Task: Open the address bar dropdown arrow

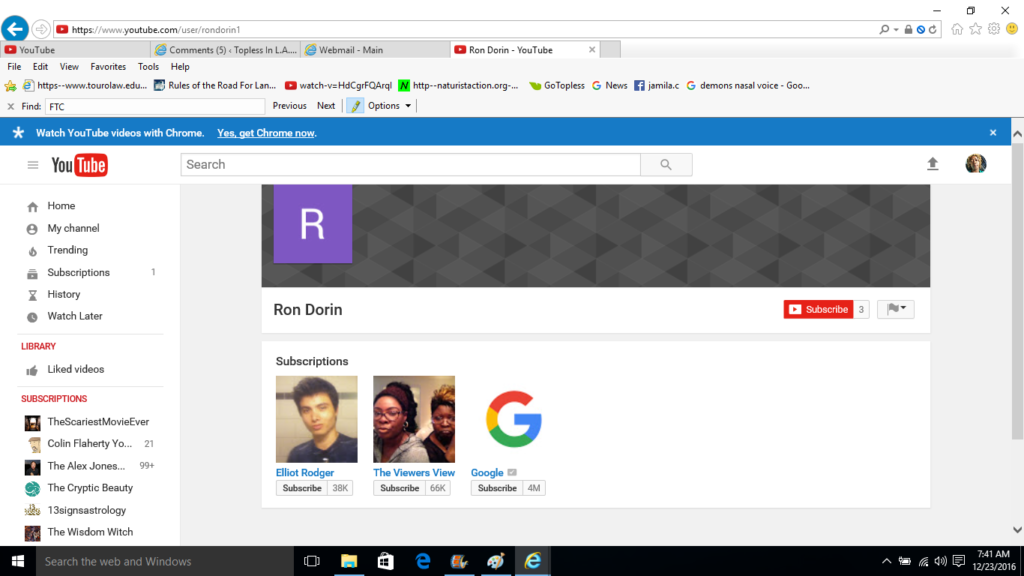Action: pos(896,29)
